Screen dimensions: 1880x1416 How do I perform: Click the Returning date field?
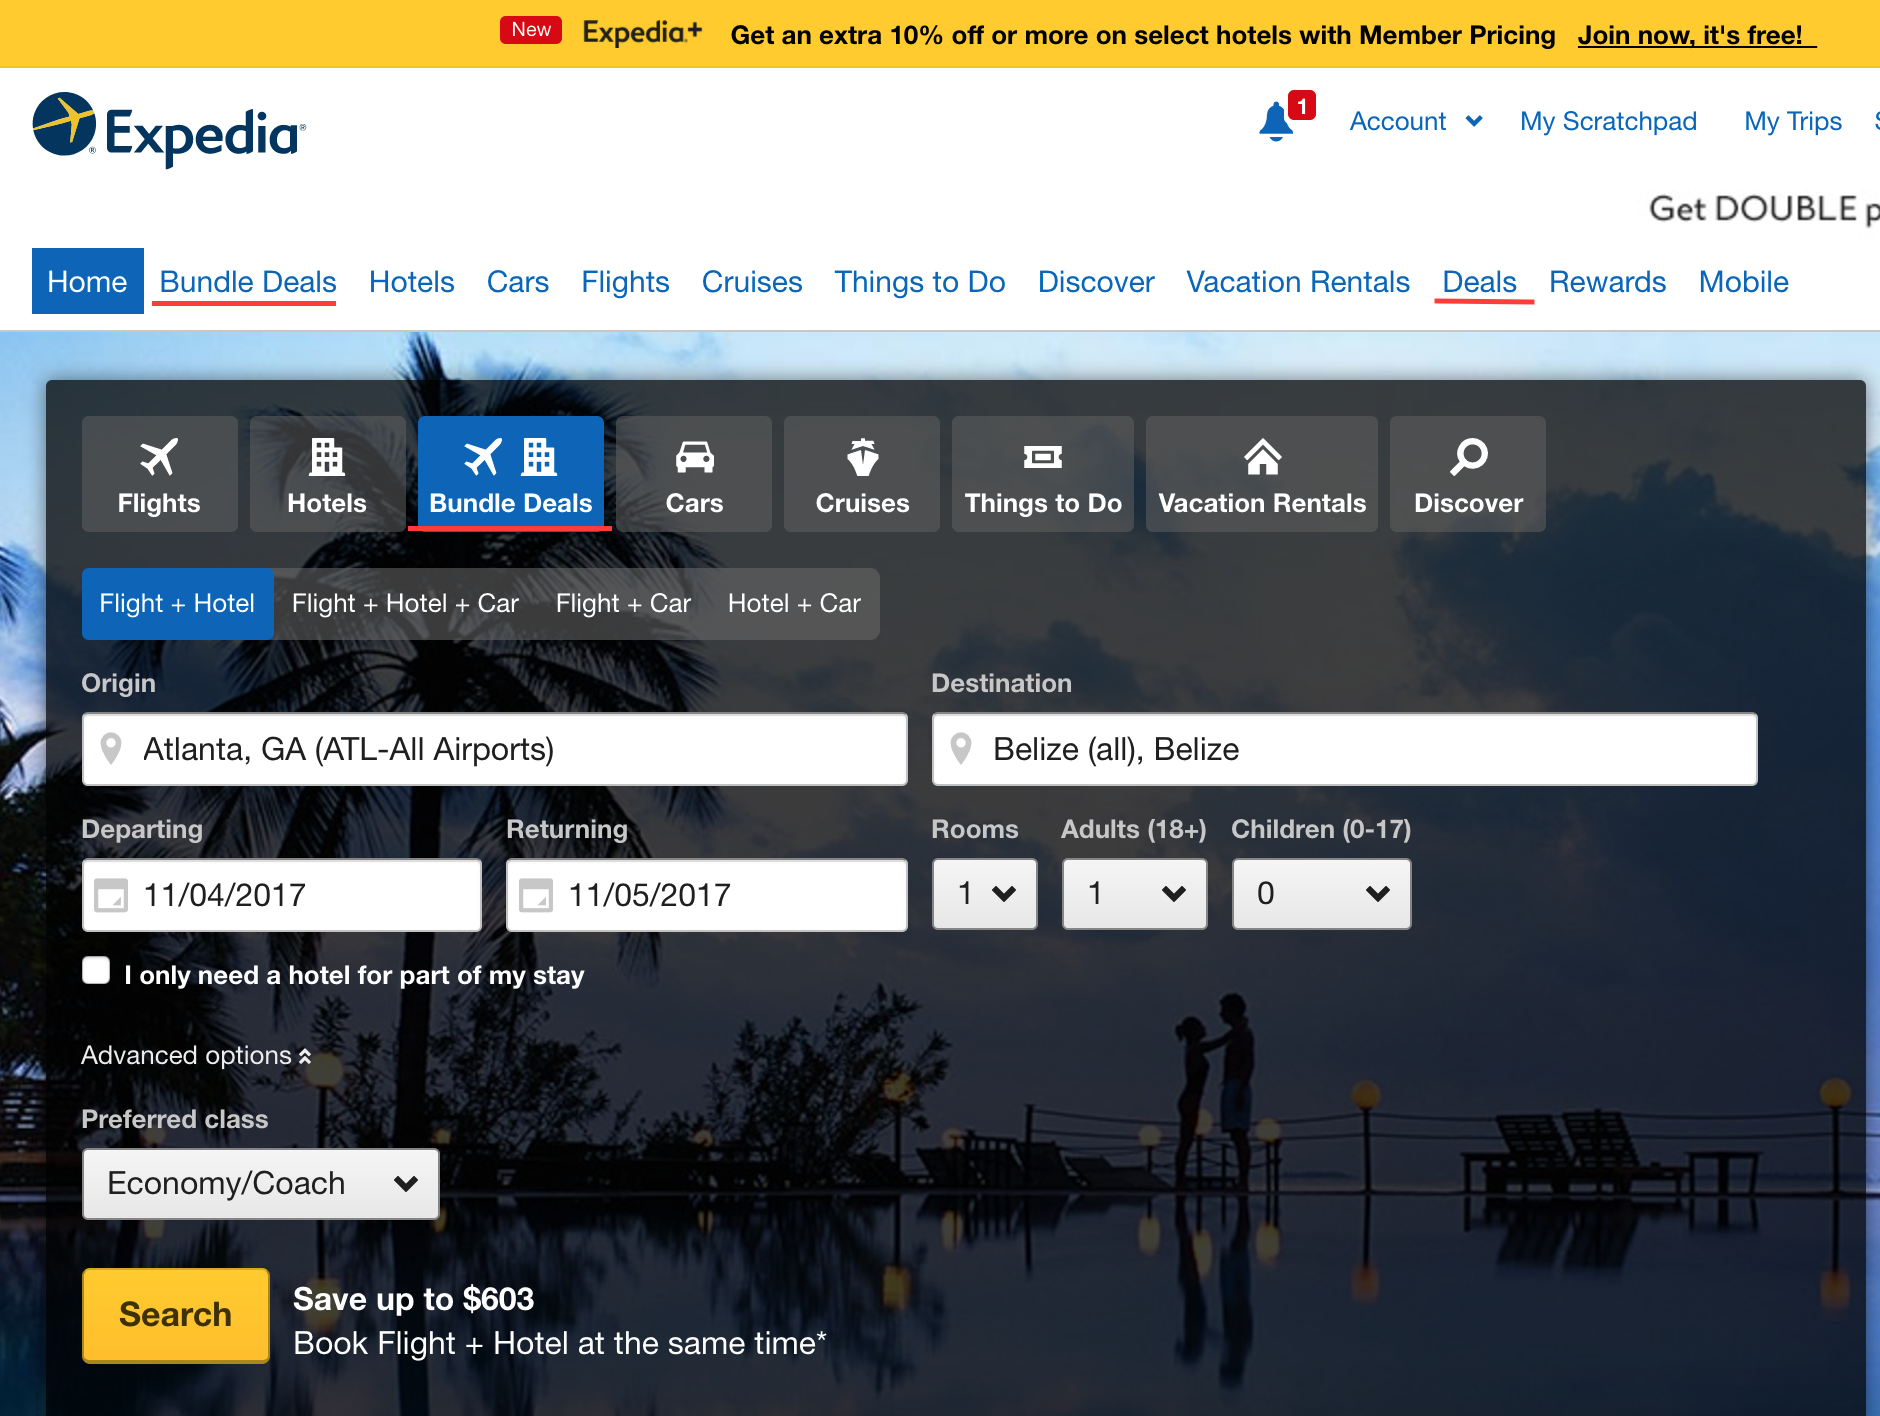(x=707, y=895)
